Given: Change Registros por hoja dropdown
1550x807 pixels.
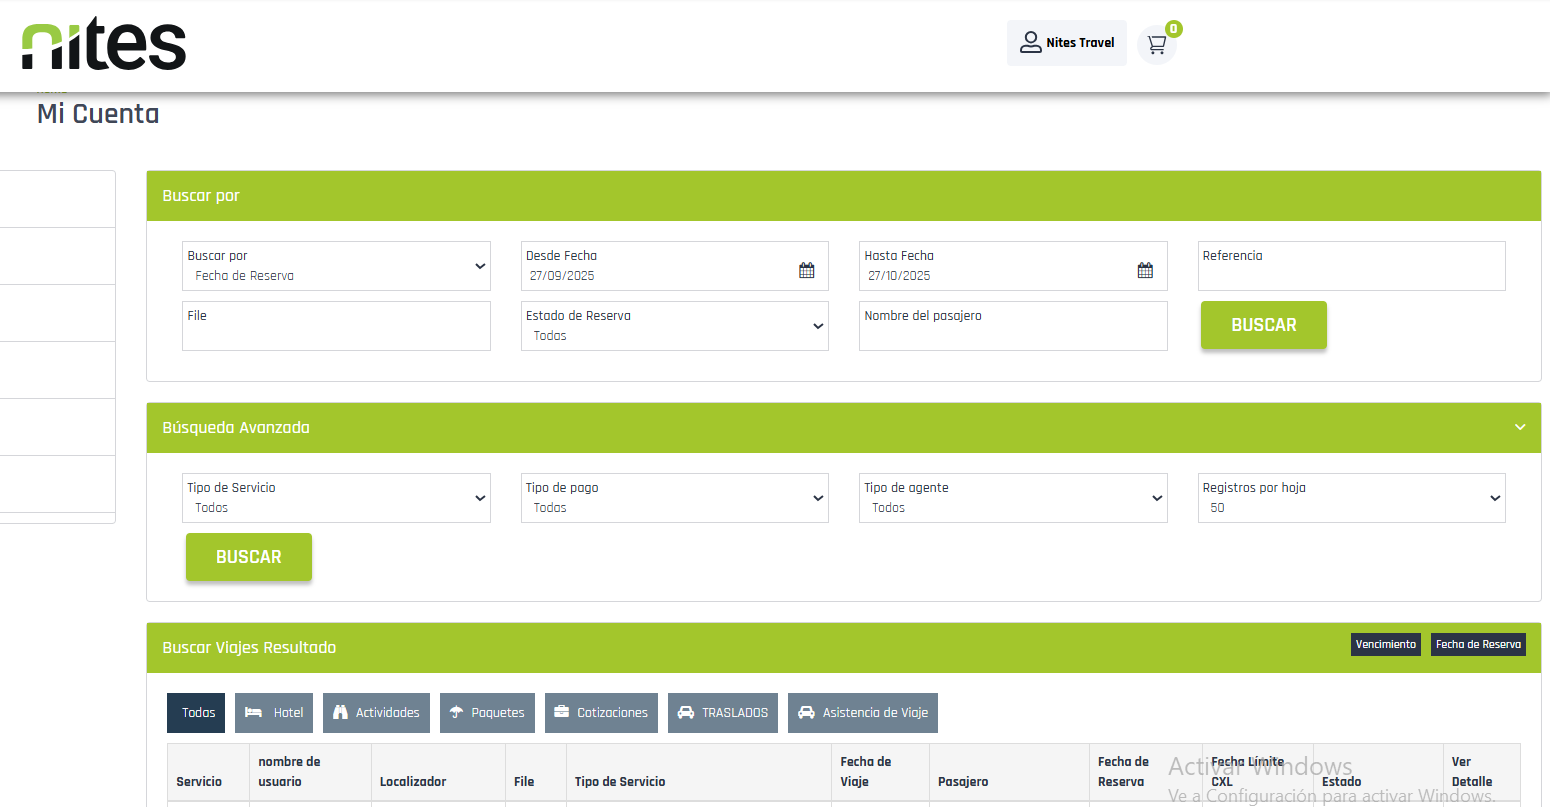Looking at the screenshot, I should click(x=1351, y=498).
